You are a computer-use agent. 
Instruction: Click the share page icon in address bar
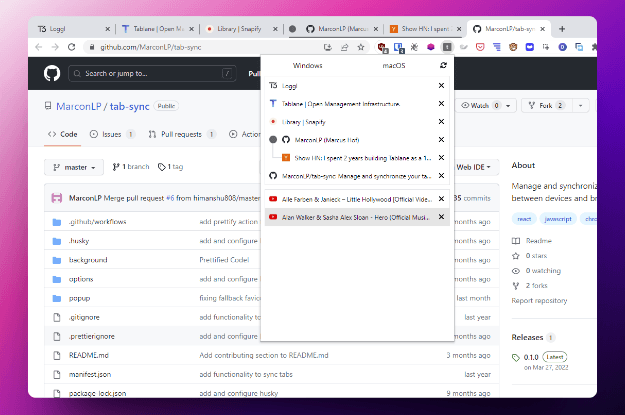point(344,47)
